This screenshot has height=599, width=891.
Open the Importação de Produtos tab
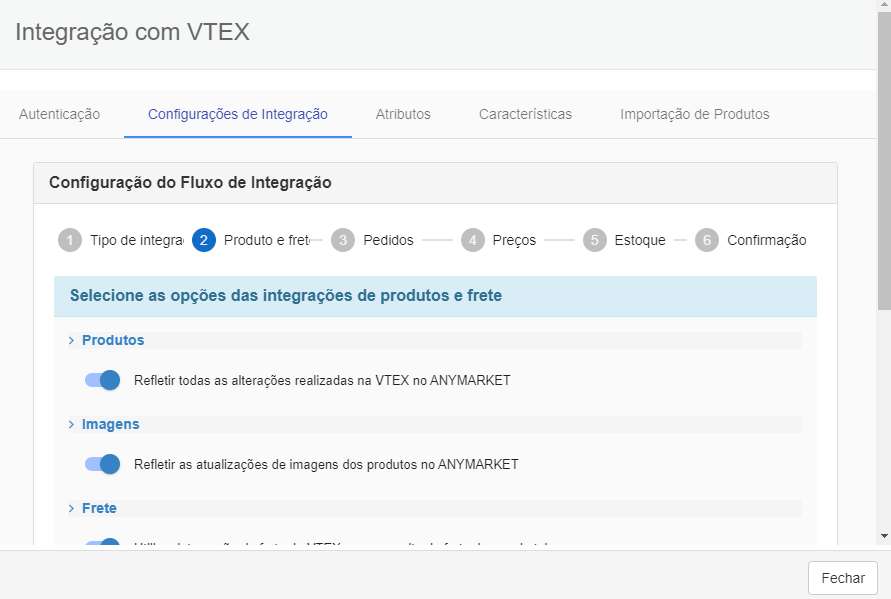694,114
